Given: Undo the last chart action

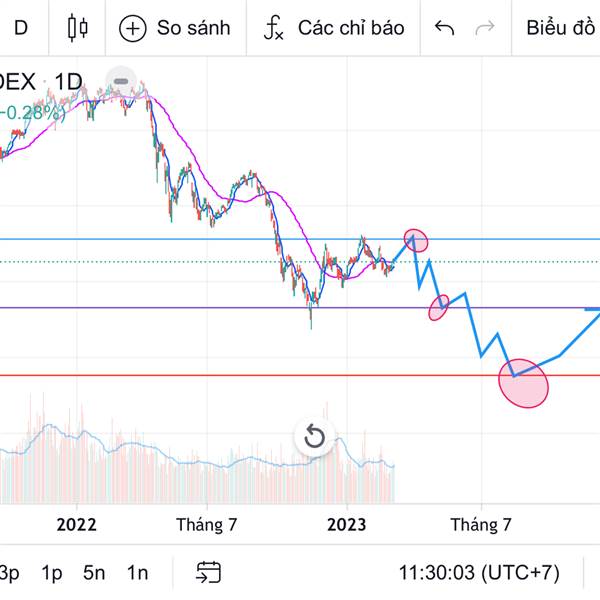Looking at the screenshot, I should pyautogui.click(x=445, y=27).
